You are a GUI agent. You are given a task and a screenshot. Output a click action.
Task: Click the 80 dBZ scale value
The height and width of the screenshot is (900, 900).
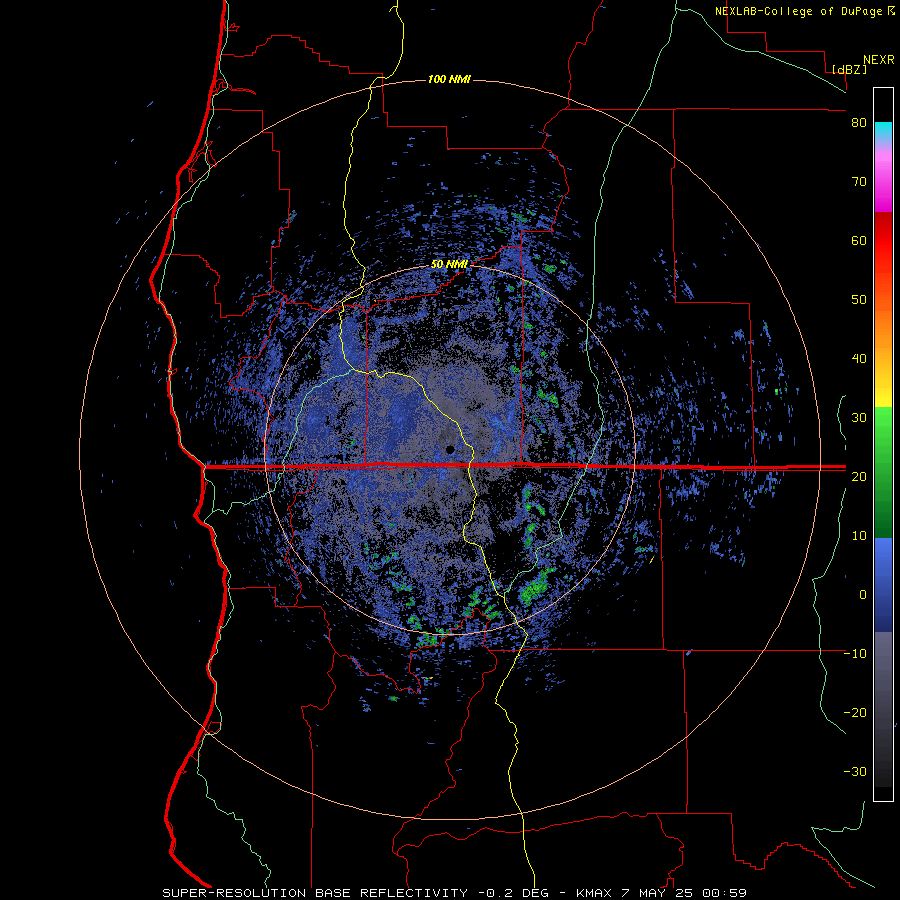coord(859,123)
